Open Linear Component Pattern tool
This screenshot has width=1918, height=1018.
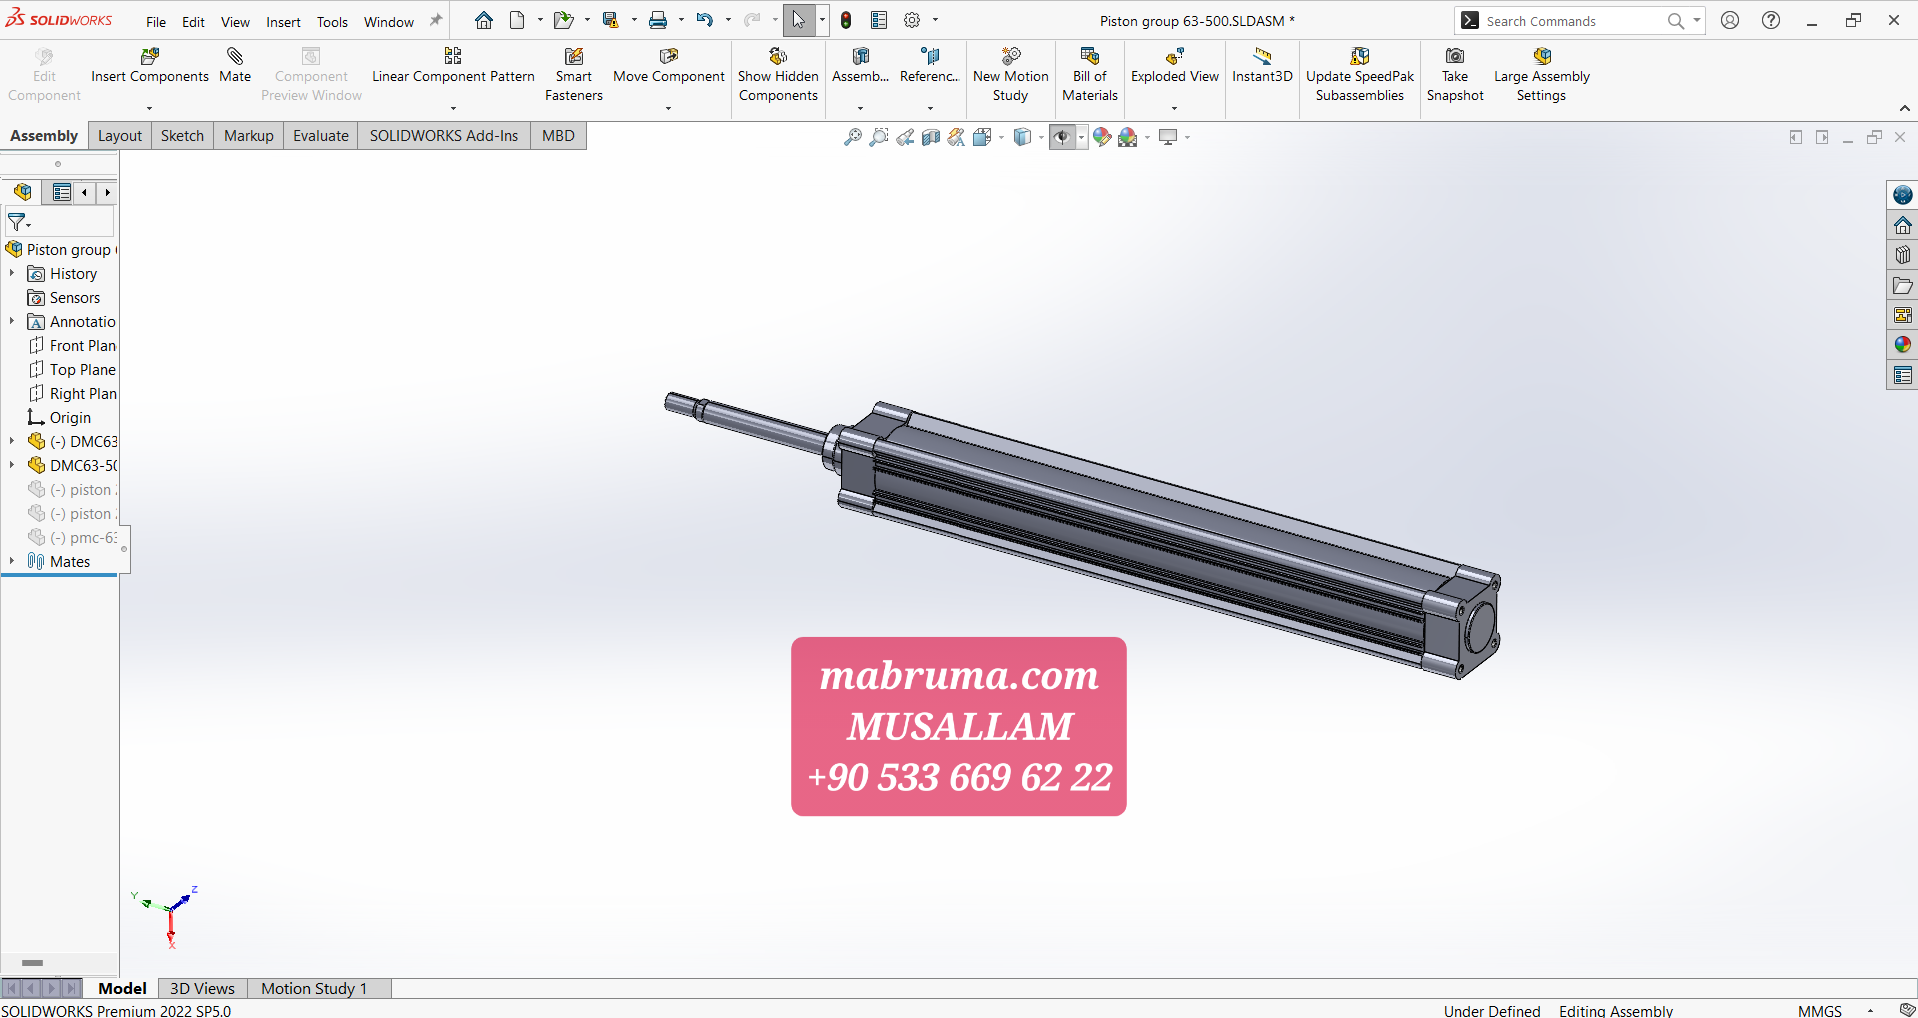(x=453, y=66)
